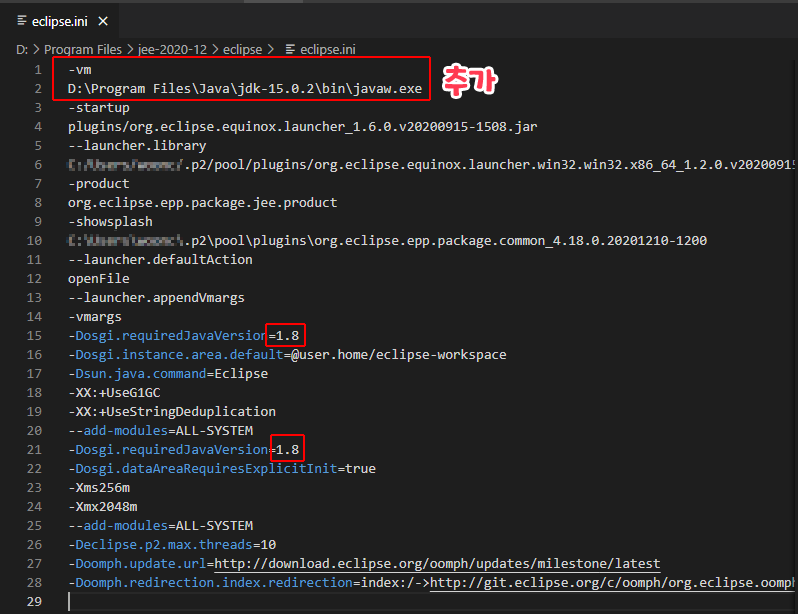Click '-product' on line 7
The height and width of the screenshot is (614, 798).
tap(99, 184)
